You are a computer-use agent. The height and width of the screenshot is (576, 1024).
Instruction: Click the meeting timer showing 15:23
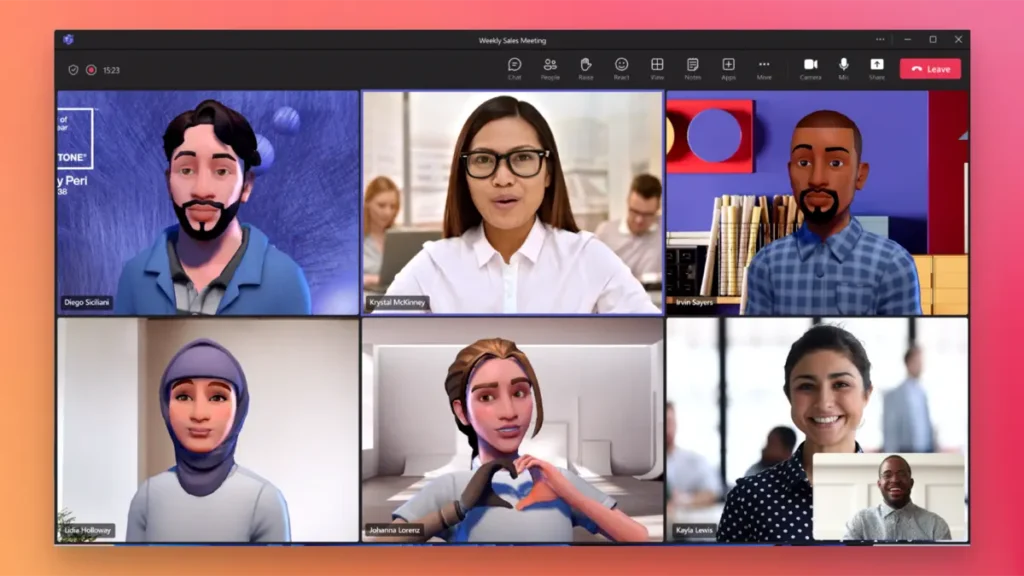pos(111,68)
